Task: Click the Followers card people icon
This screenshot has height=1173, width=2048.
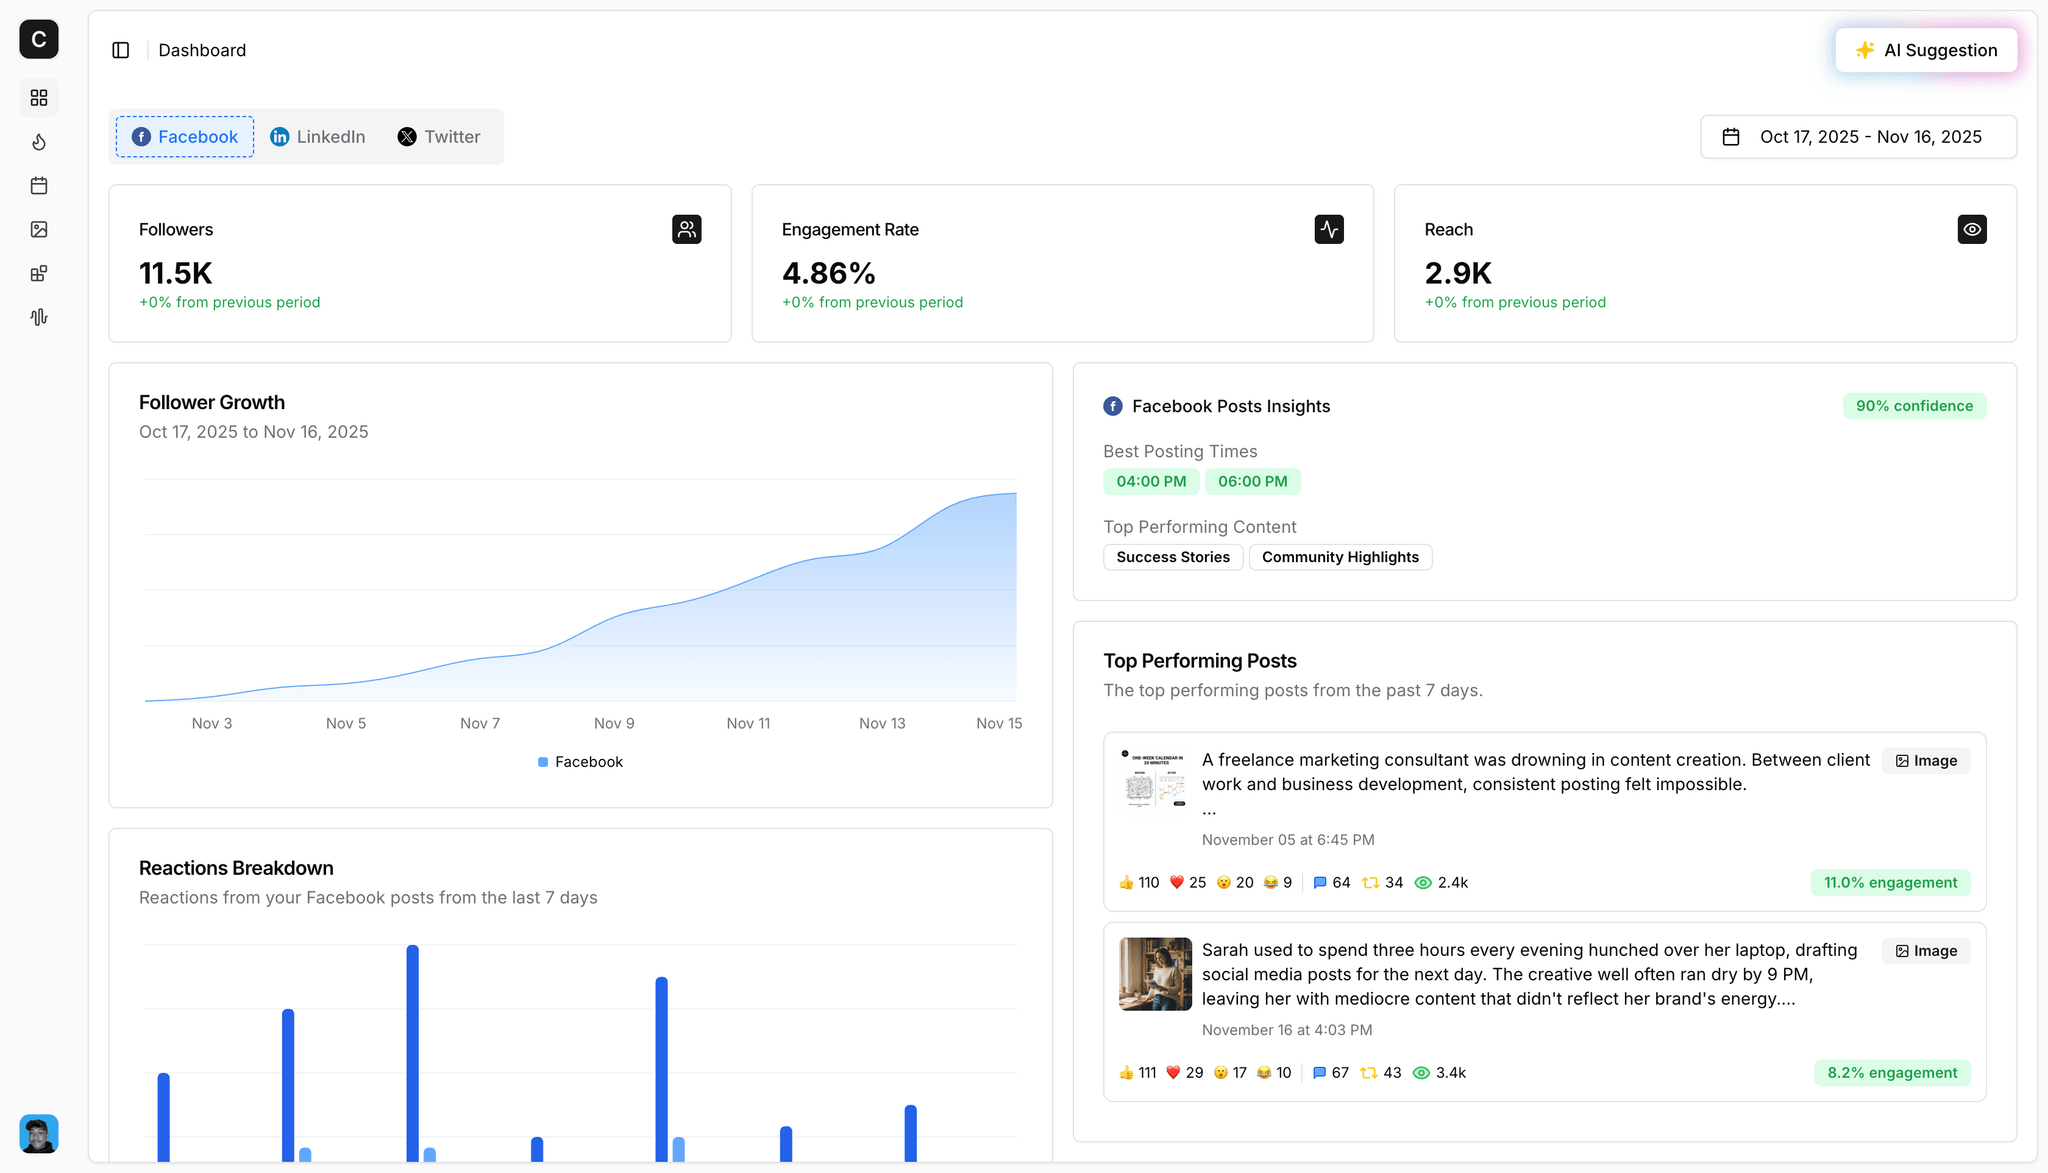Action: [x=687, y=229]
